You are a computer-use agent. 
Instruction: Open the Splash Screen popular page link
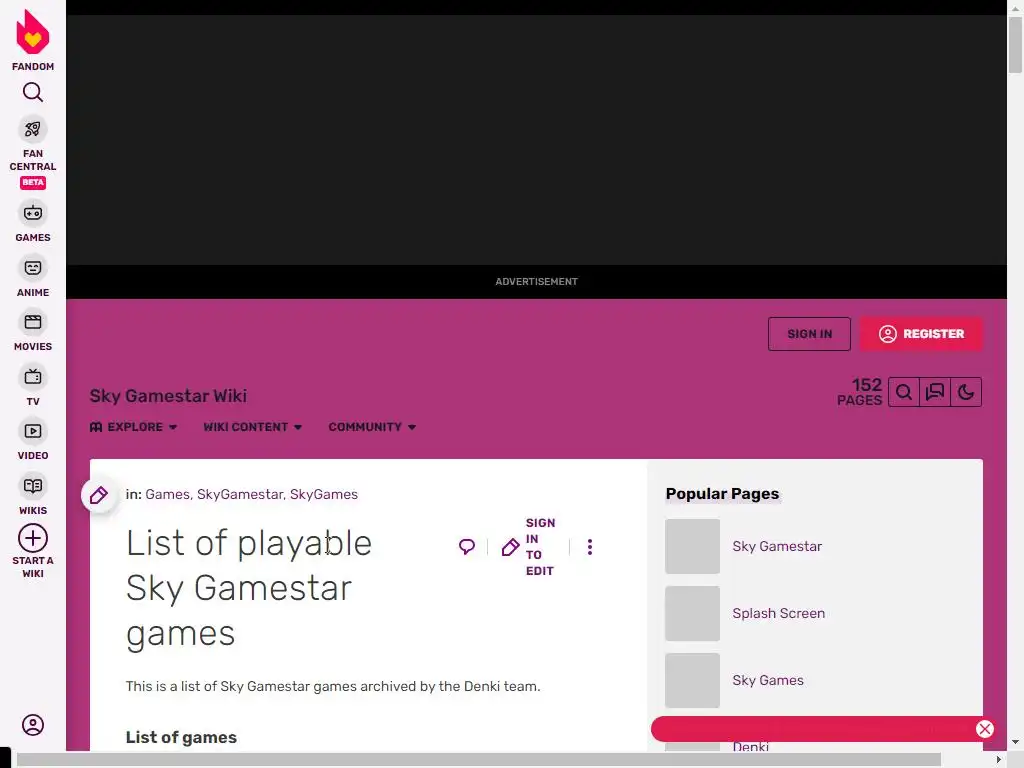click(778, 613)
